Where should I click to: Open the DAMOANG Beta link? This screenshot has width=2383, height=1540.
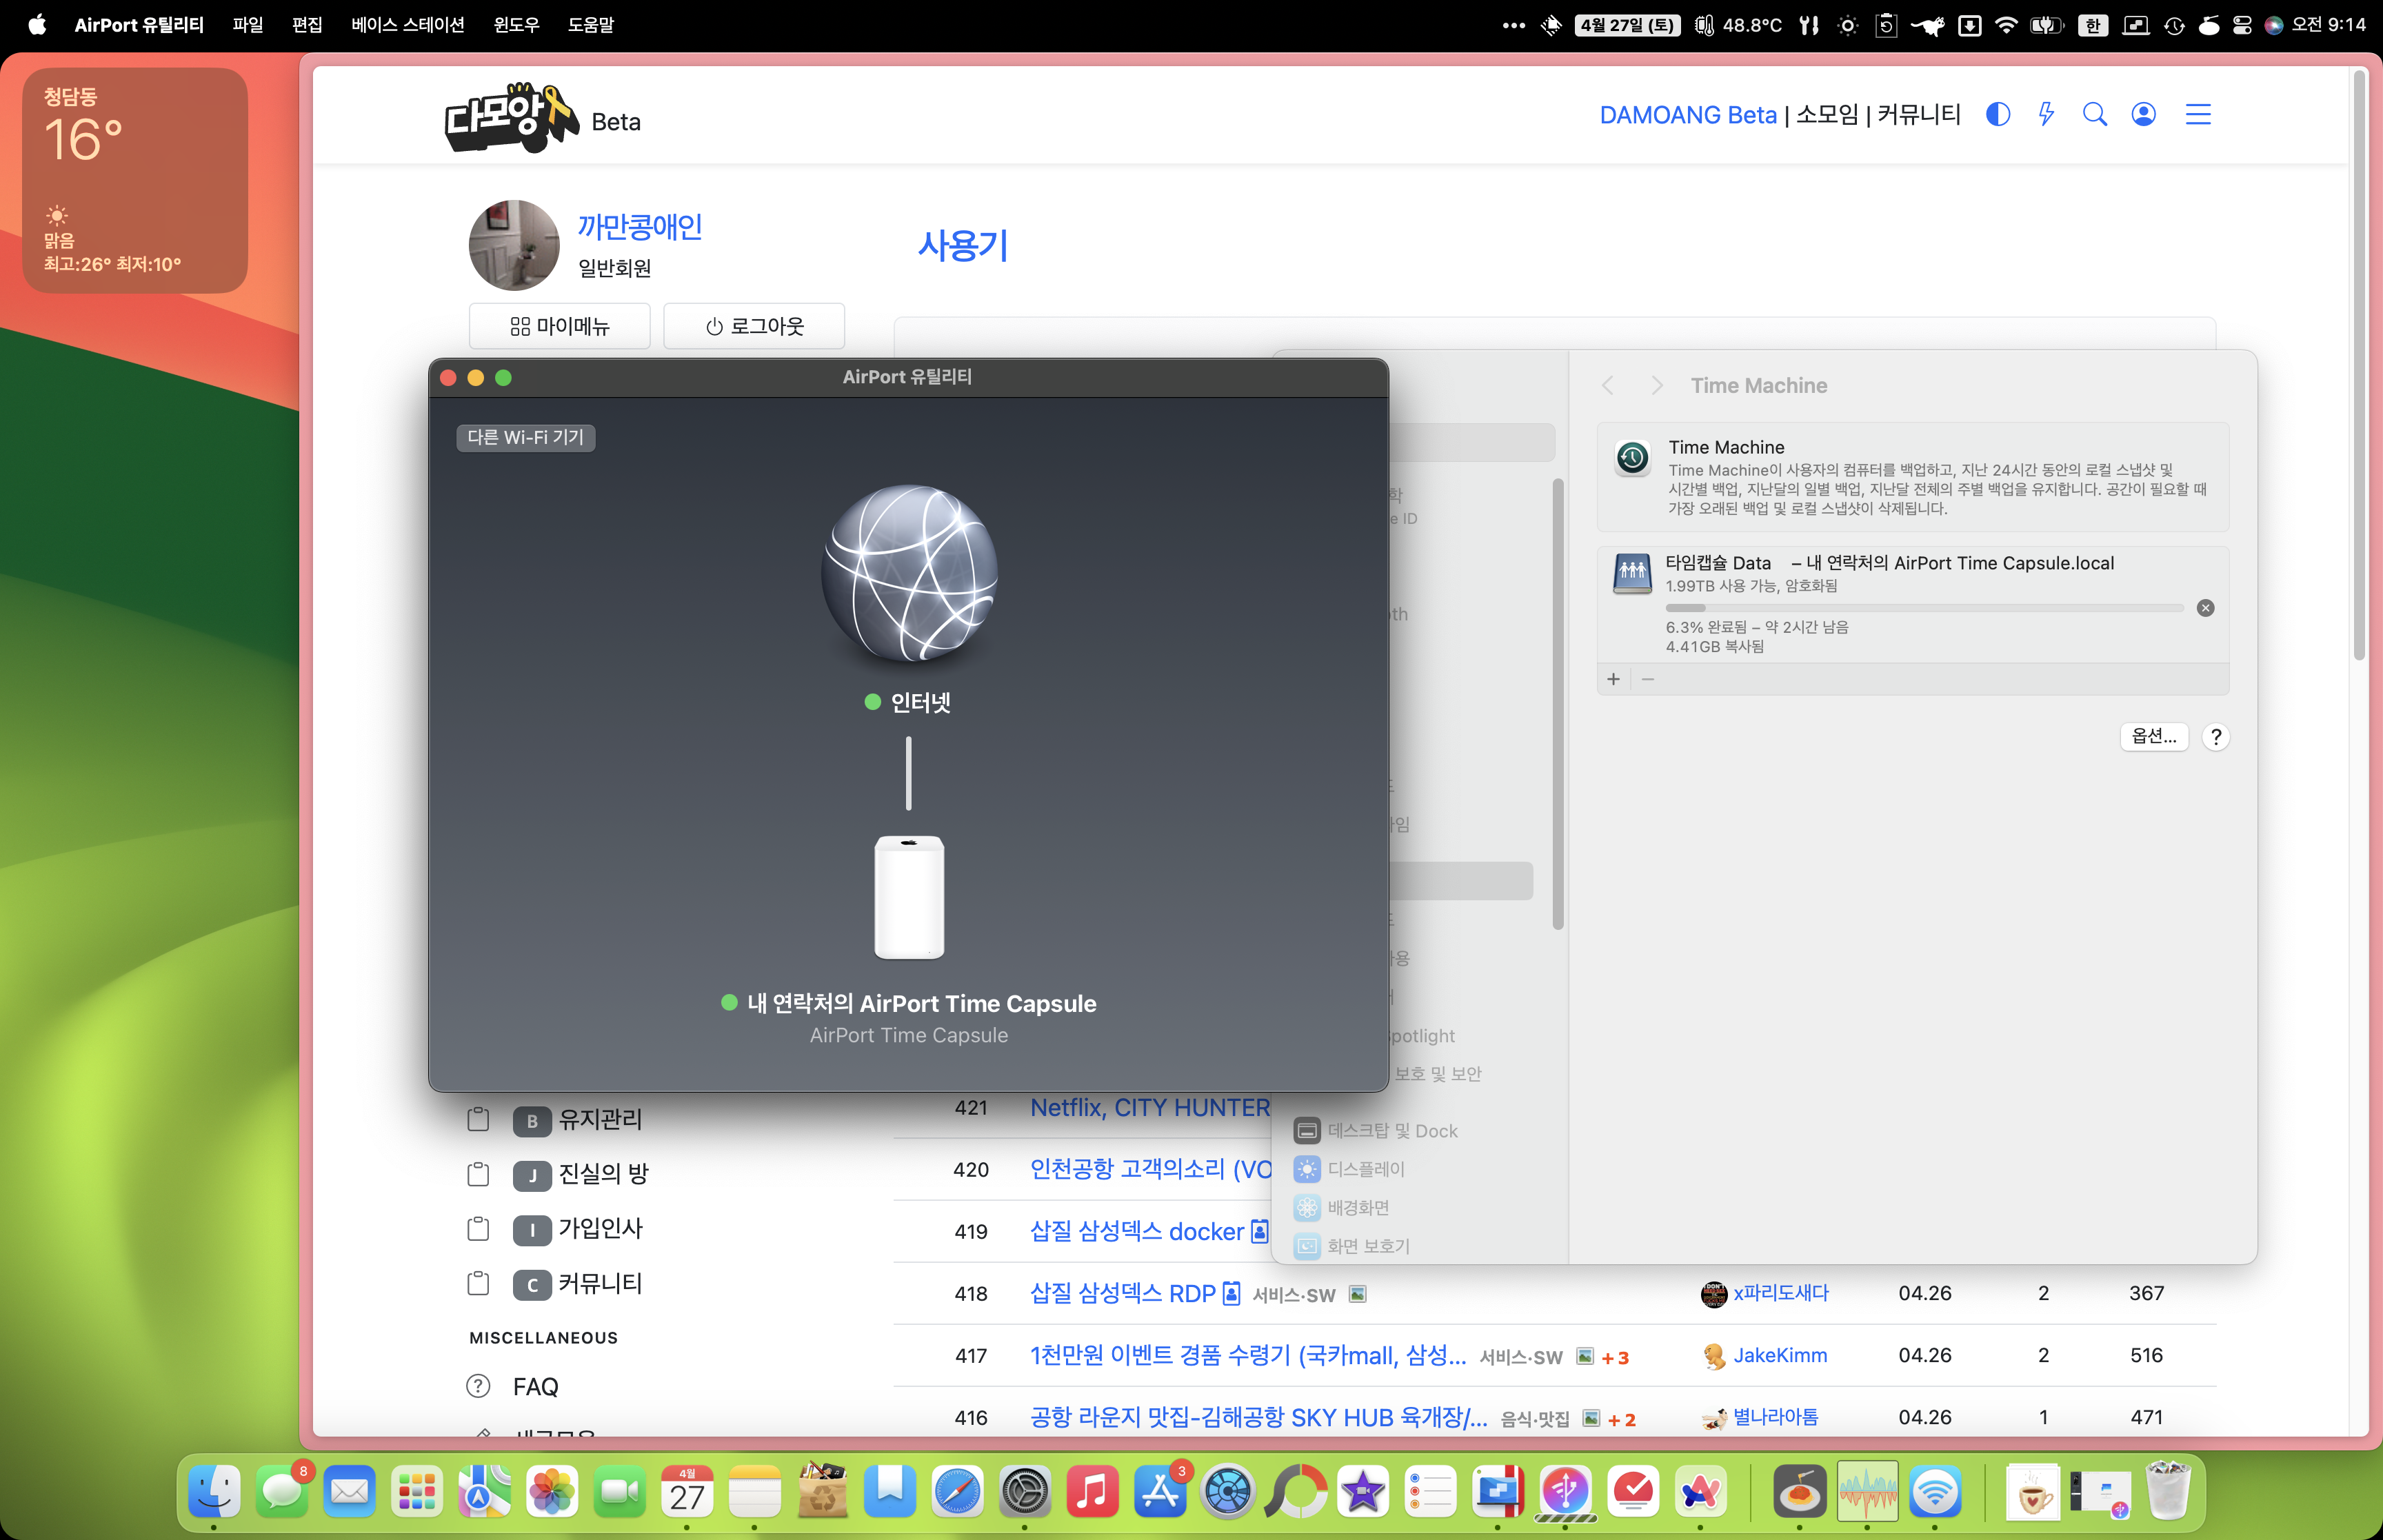tap(1688, 115)
